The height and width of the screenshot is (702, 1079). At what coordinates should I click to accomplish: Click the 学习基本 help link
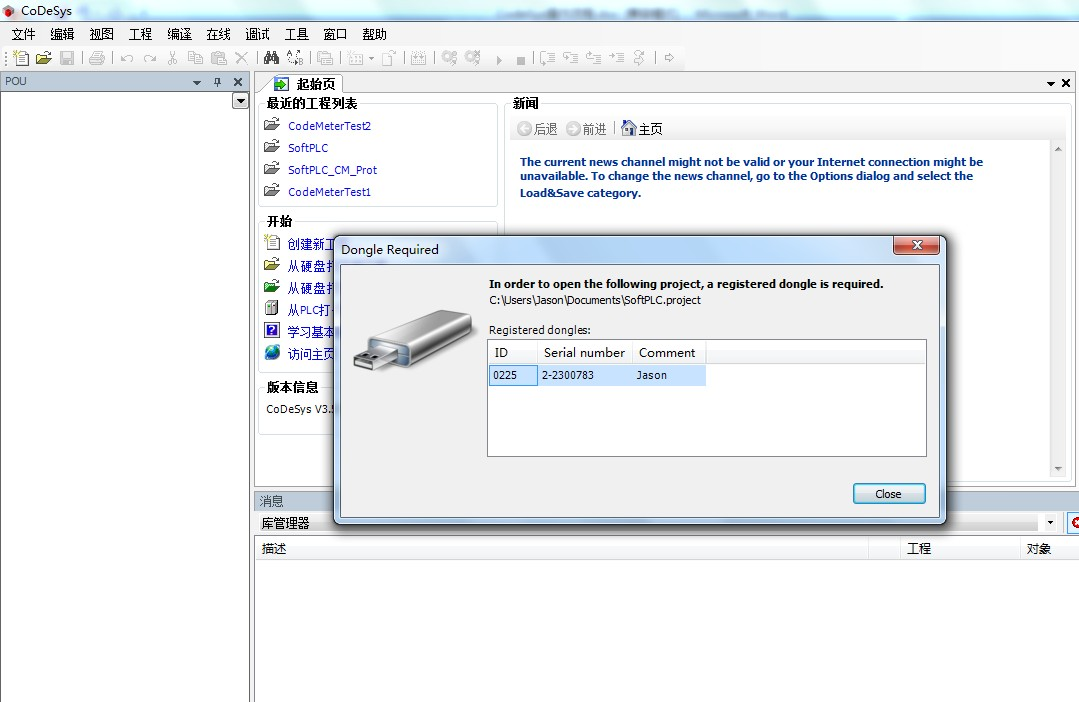pyautogui.click(x=310, y=332)
